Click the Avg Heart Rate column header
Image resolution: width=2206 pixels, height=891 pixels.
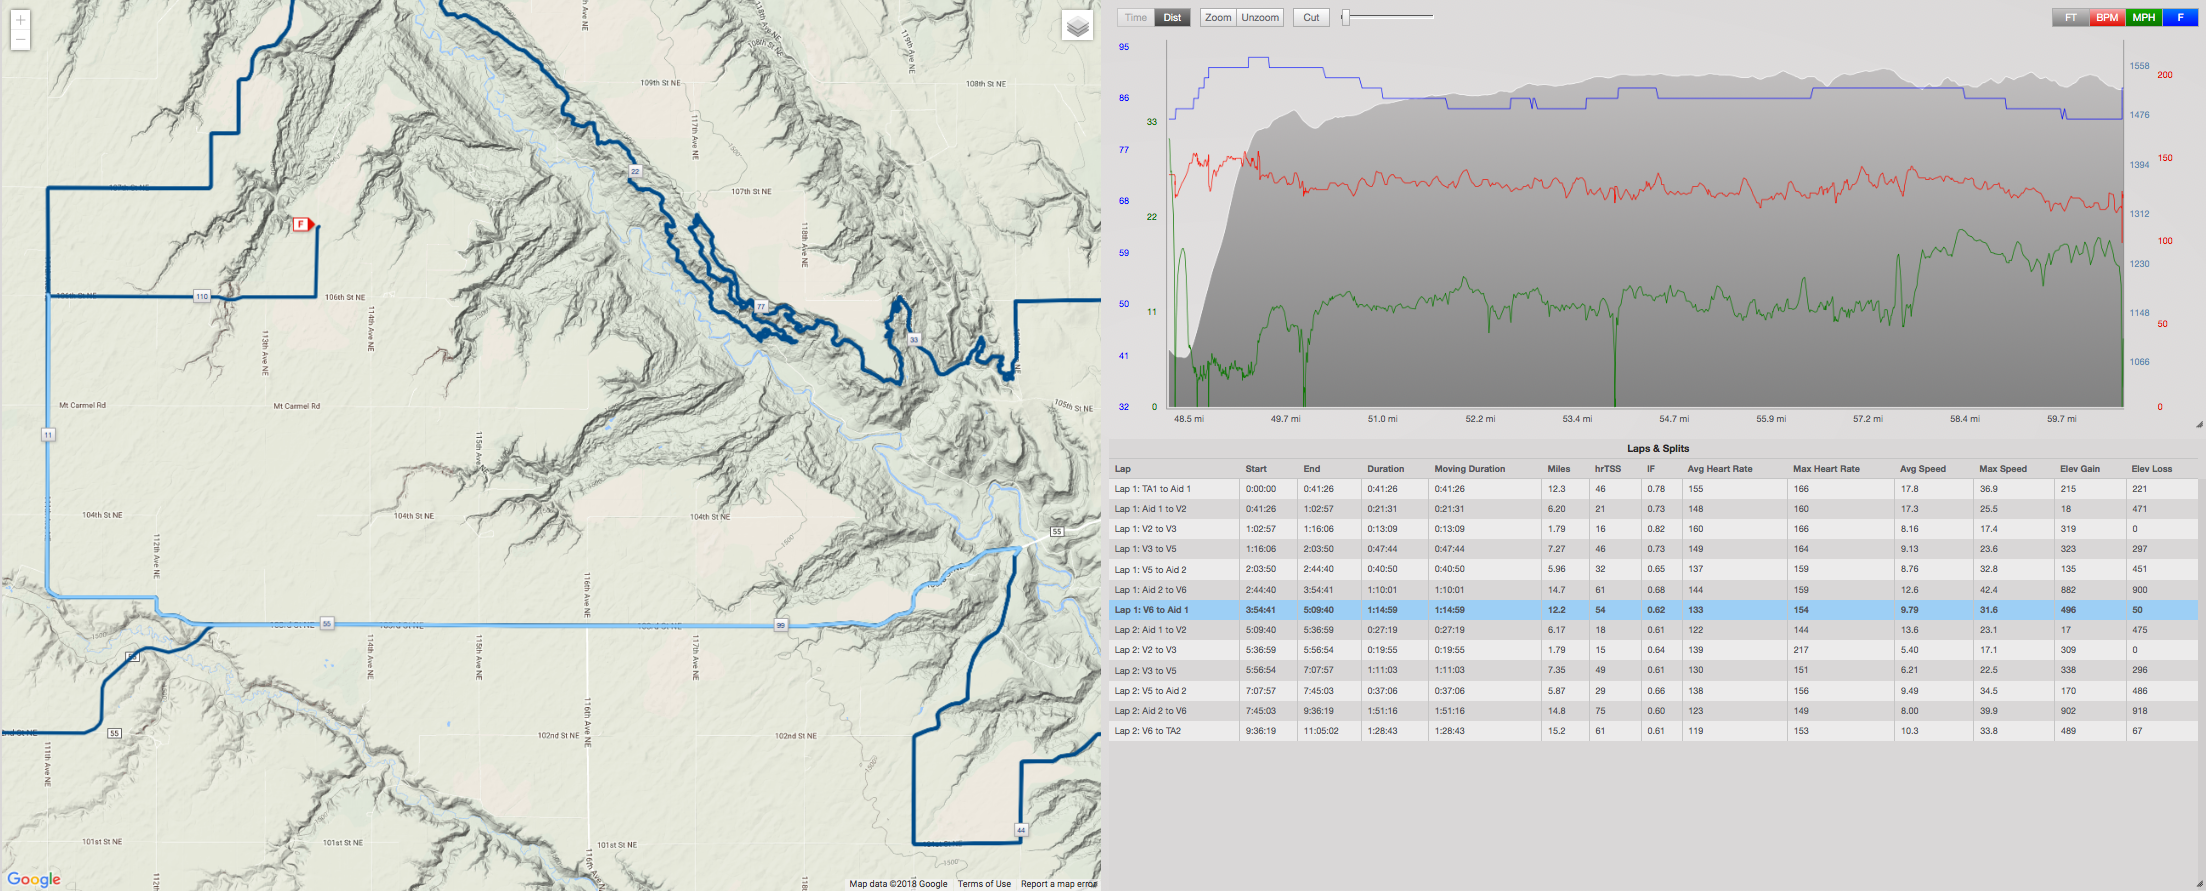[1719, 469]
